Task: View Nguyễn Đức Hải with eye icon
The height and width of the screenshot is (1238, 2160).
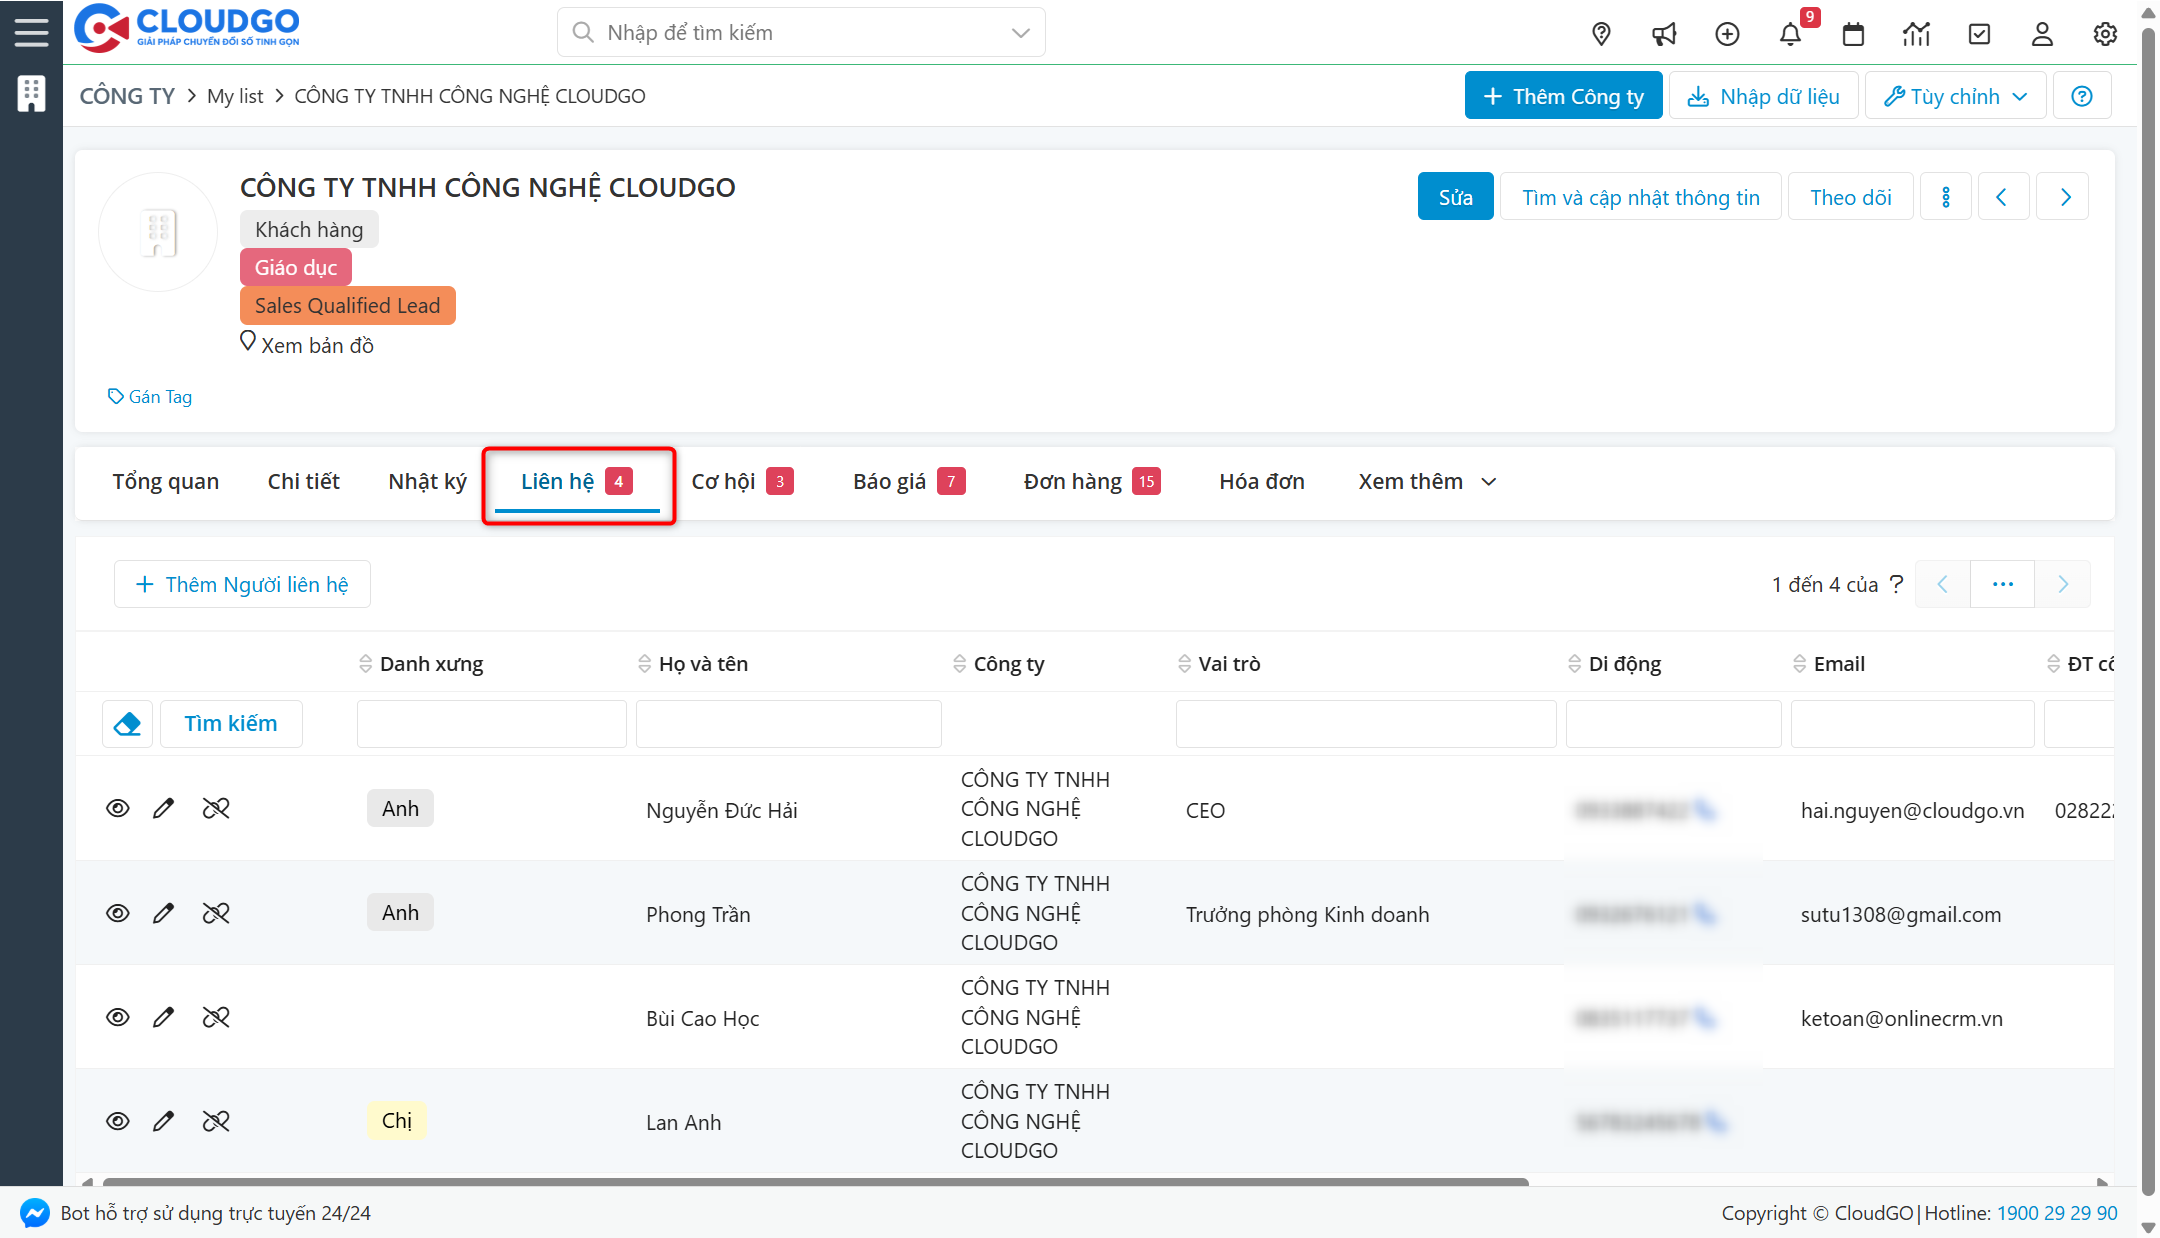Action: point(118,808)
